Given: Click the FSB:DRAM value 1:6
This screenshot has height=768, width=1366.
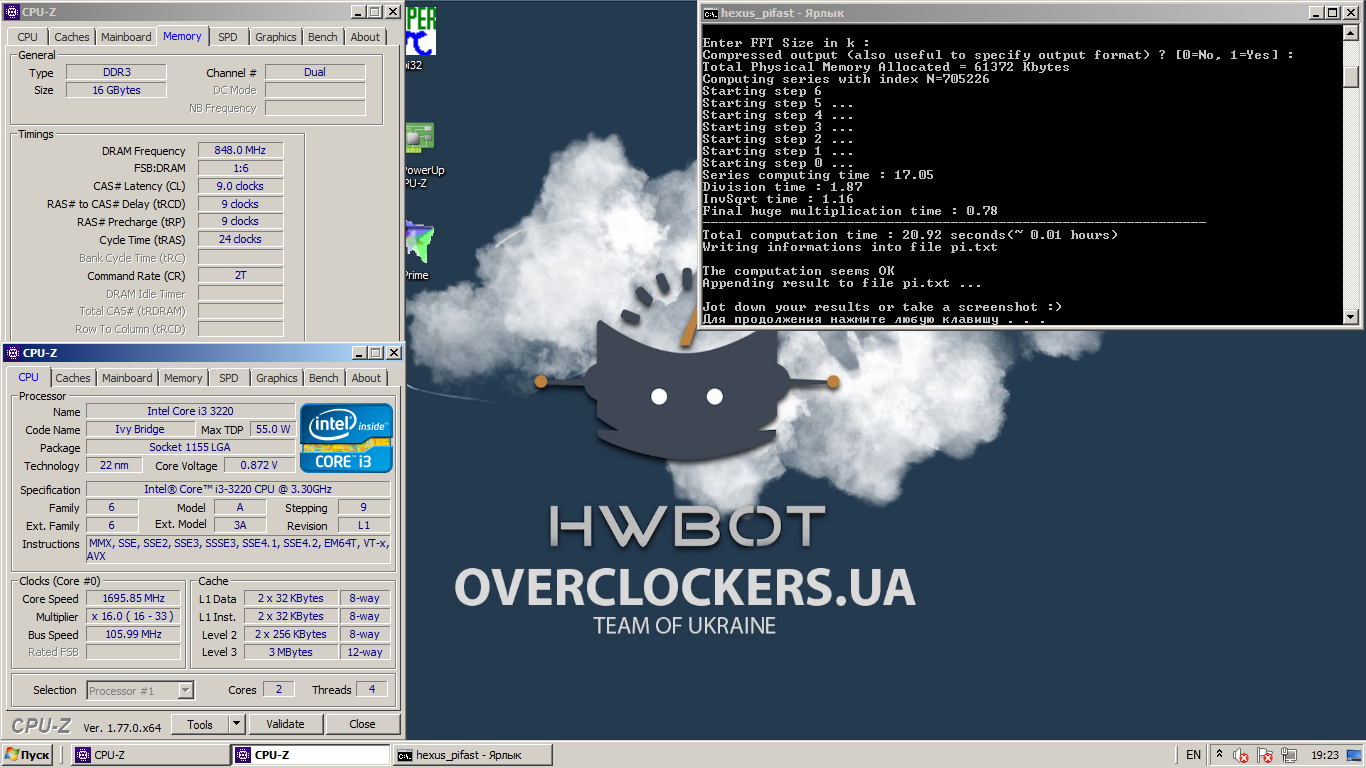Looking at the screenshot, I should click(x=241, y=168).
